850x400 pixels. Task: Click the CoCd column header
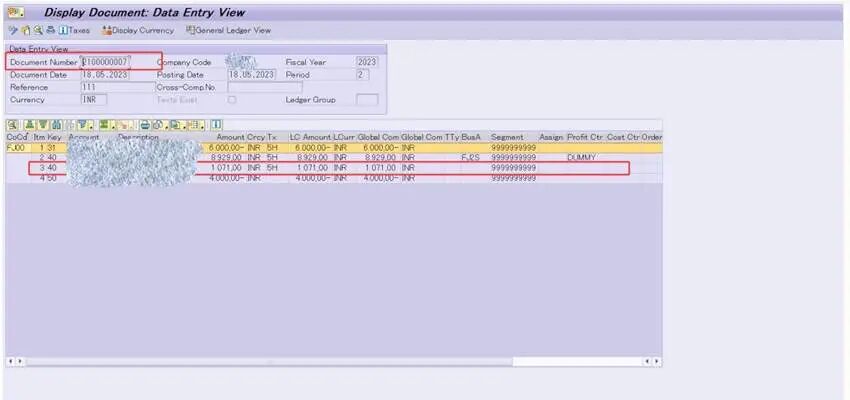click(x=17, y=138)
